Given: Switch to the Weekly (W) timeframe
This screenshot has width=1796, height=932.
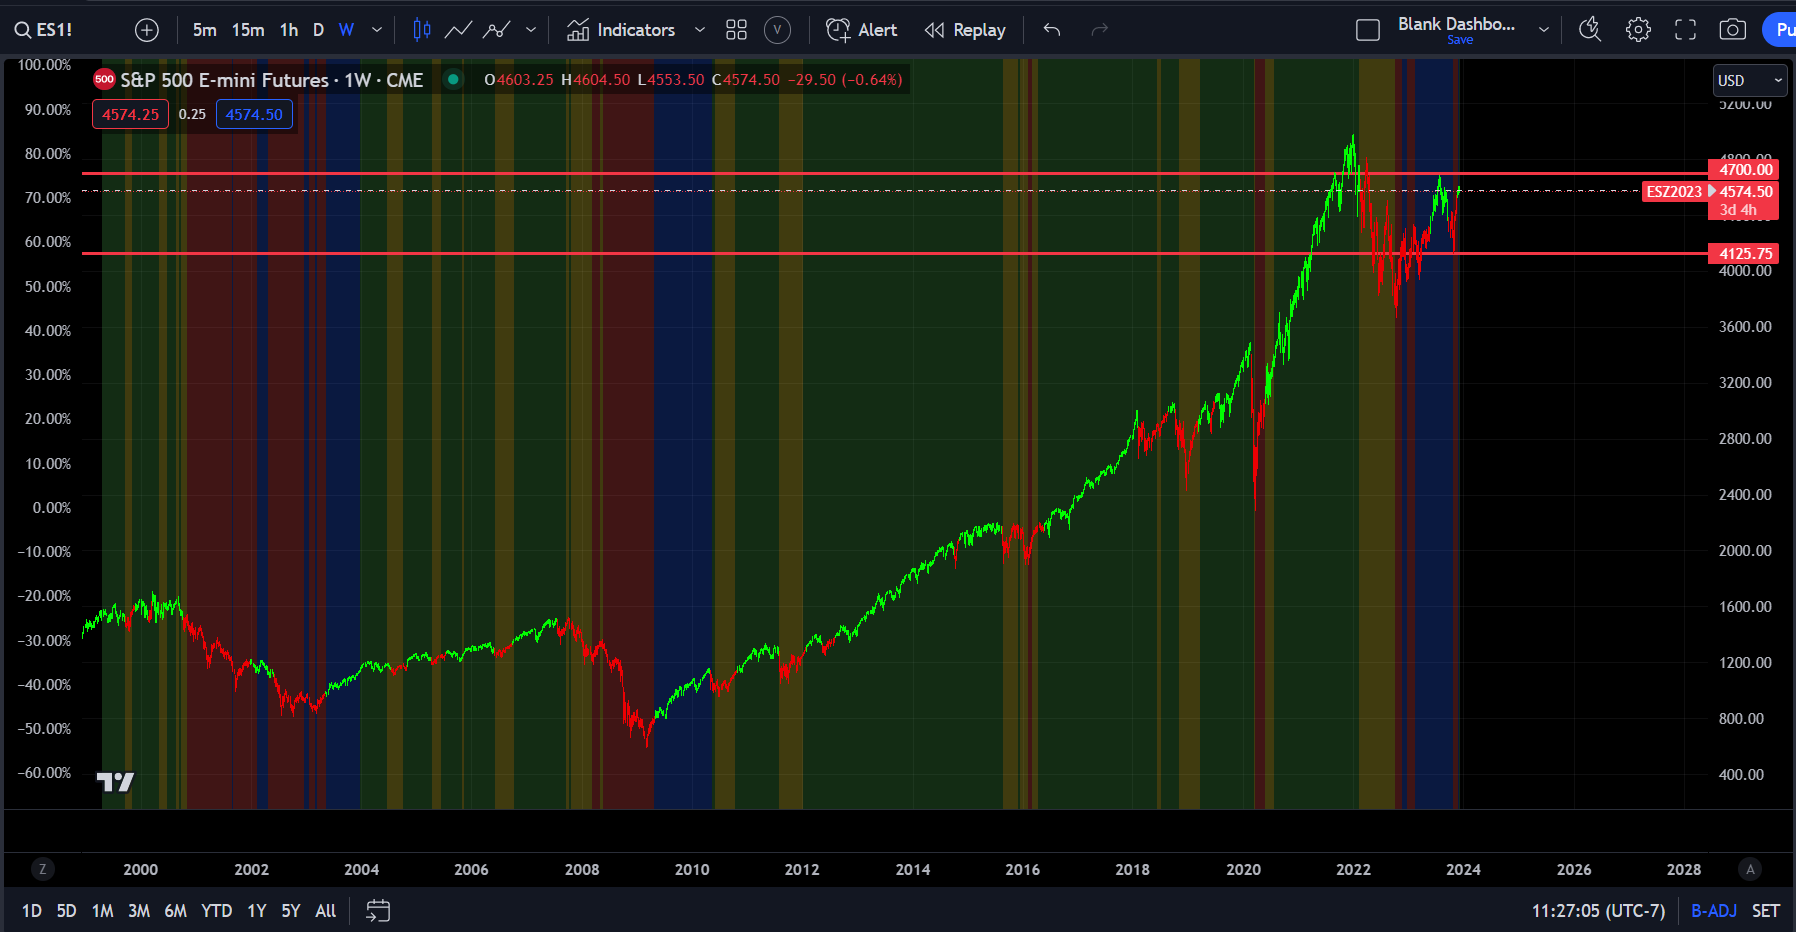Looking at the screenshot, I should tap(346, 29).
